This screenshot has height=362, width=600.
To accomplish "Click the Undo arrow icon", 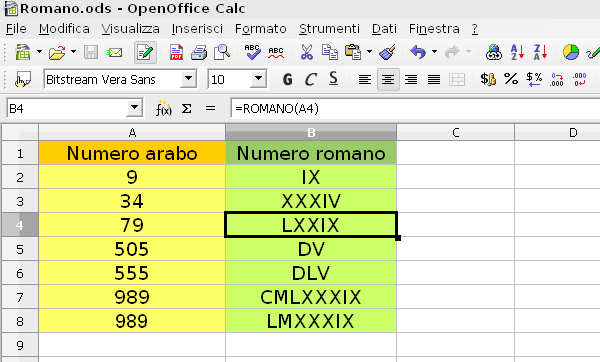I will [417, 52].
